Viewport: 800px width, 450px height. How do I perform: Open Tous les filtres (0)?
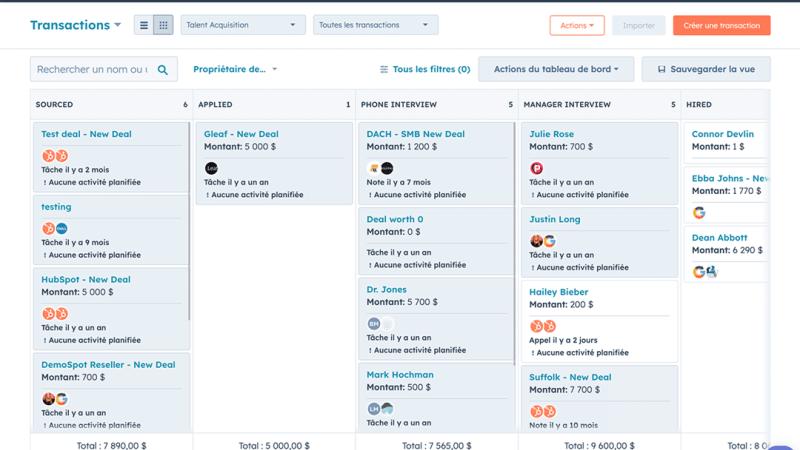click(425, 69)
